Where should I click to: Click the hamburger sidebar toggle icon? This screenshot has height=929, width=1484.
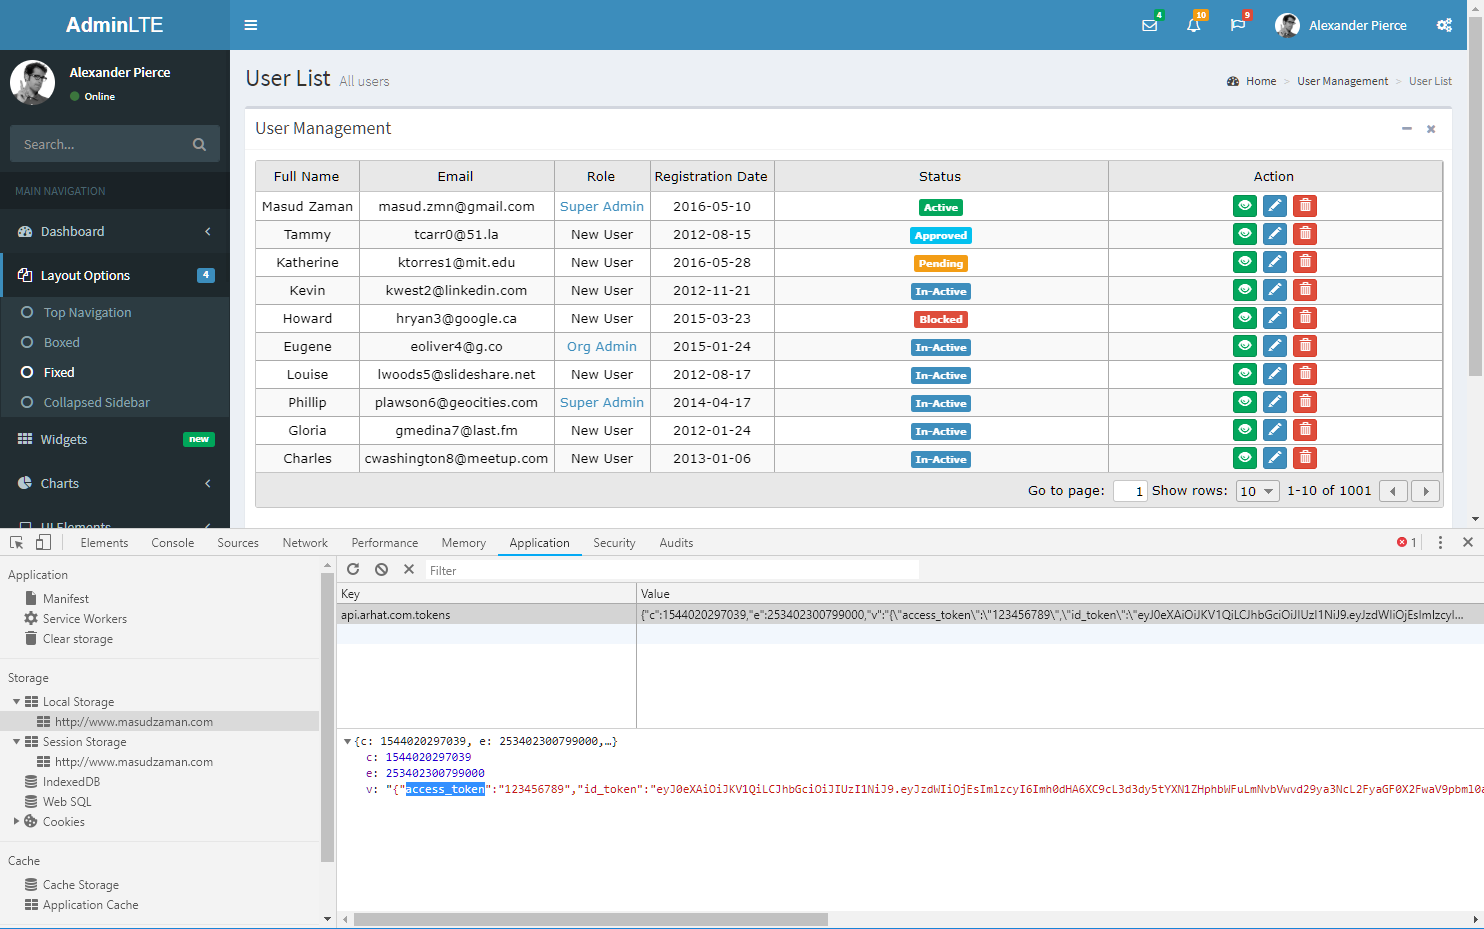point(251,25)
